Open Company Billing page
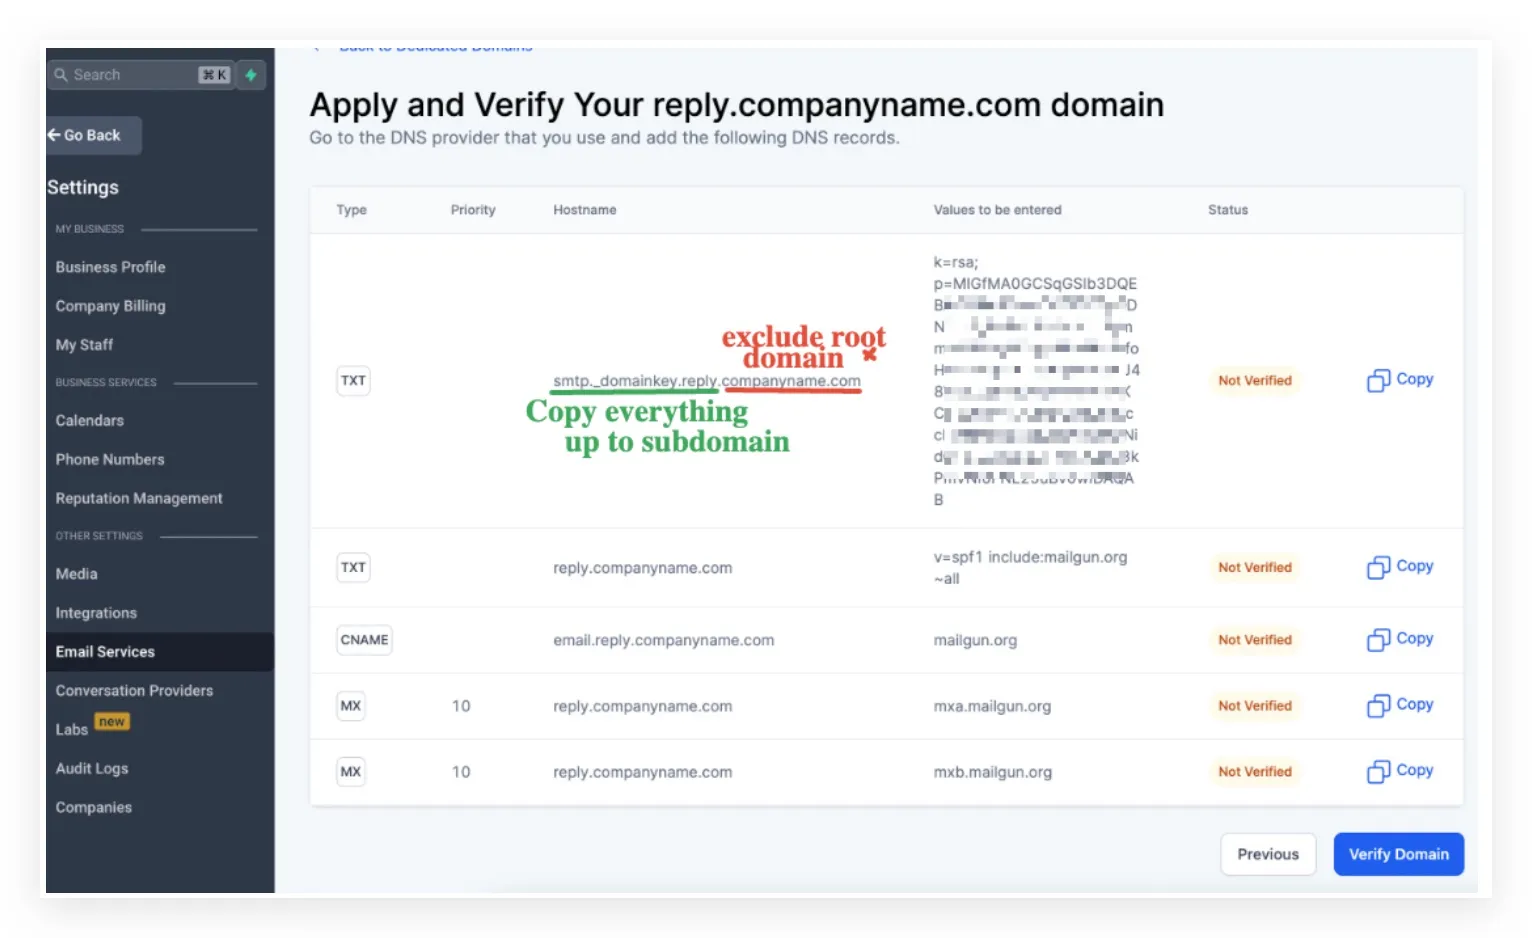The image size is (1532, 938). (x=111, y=306)
